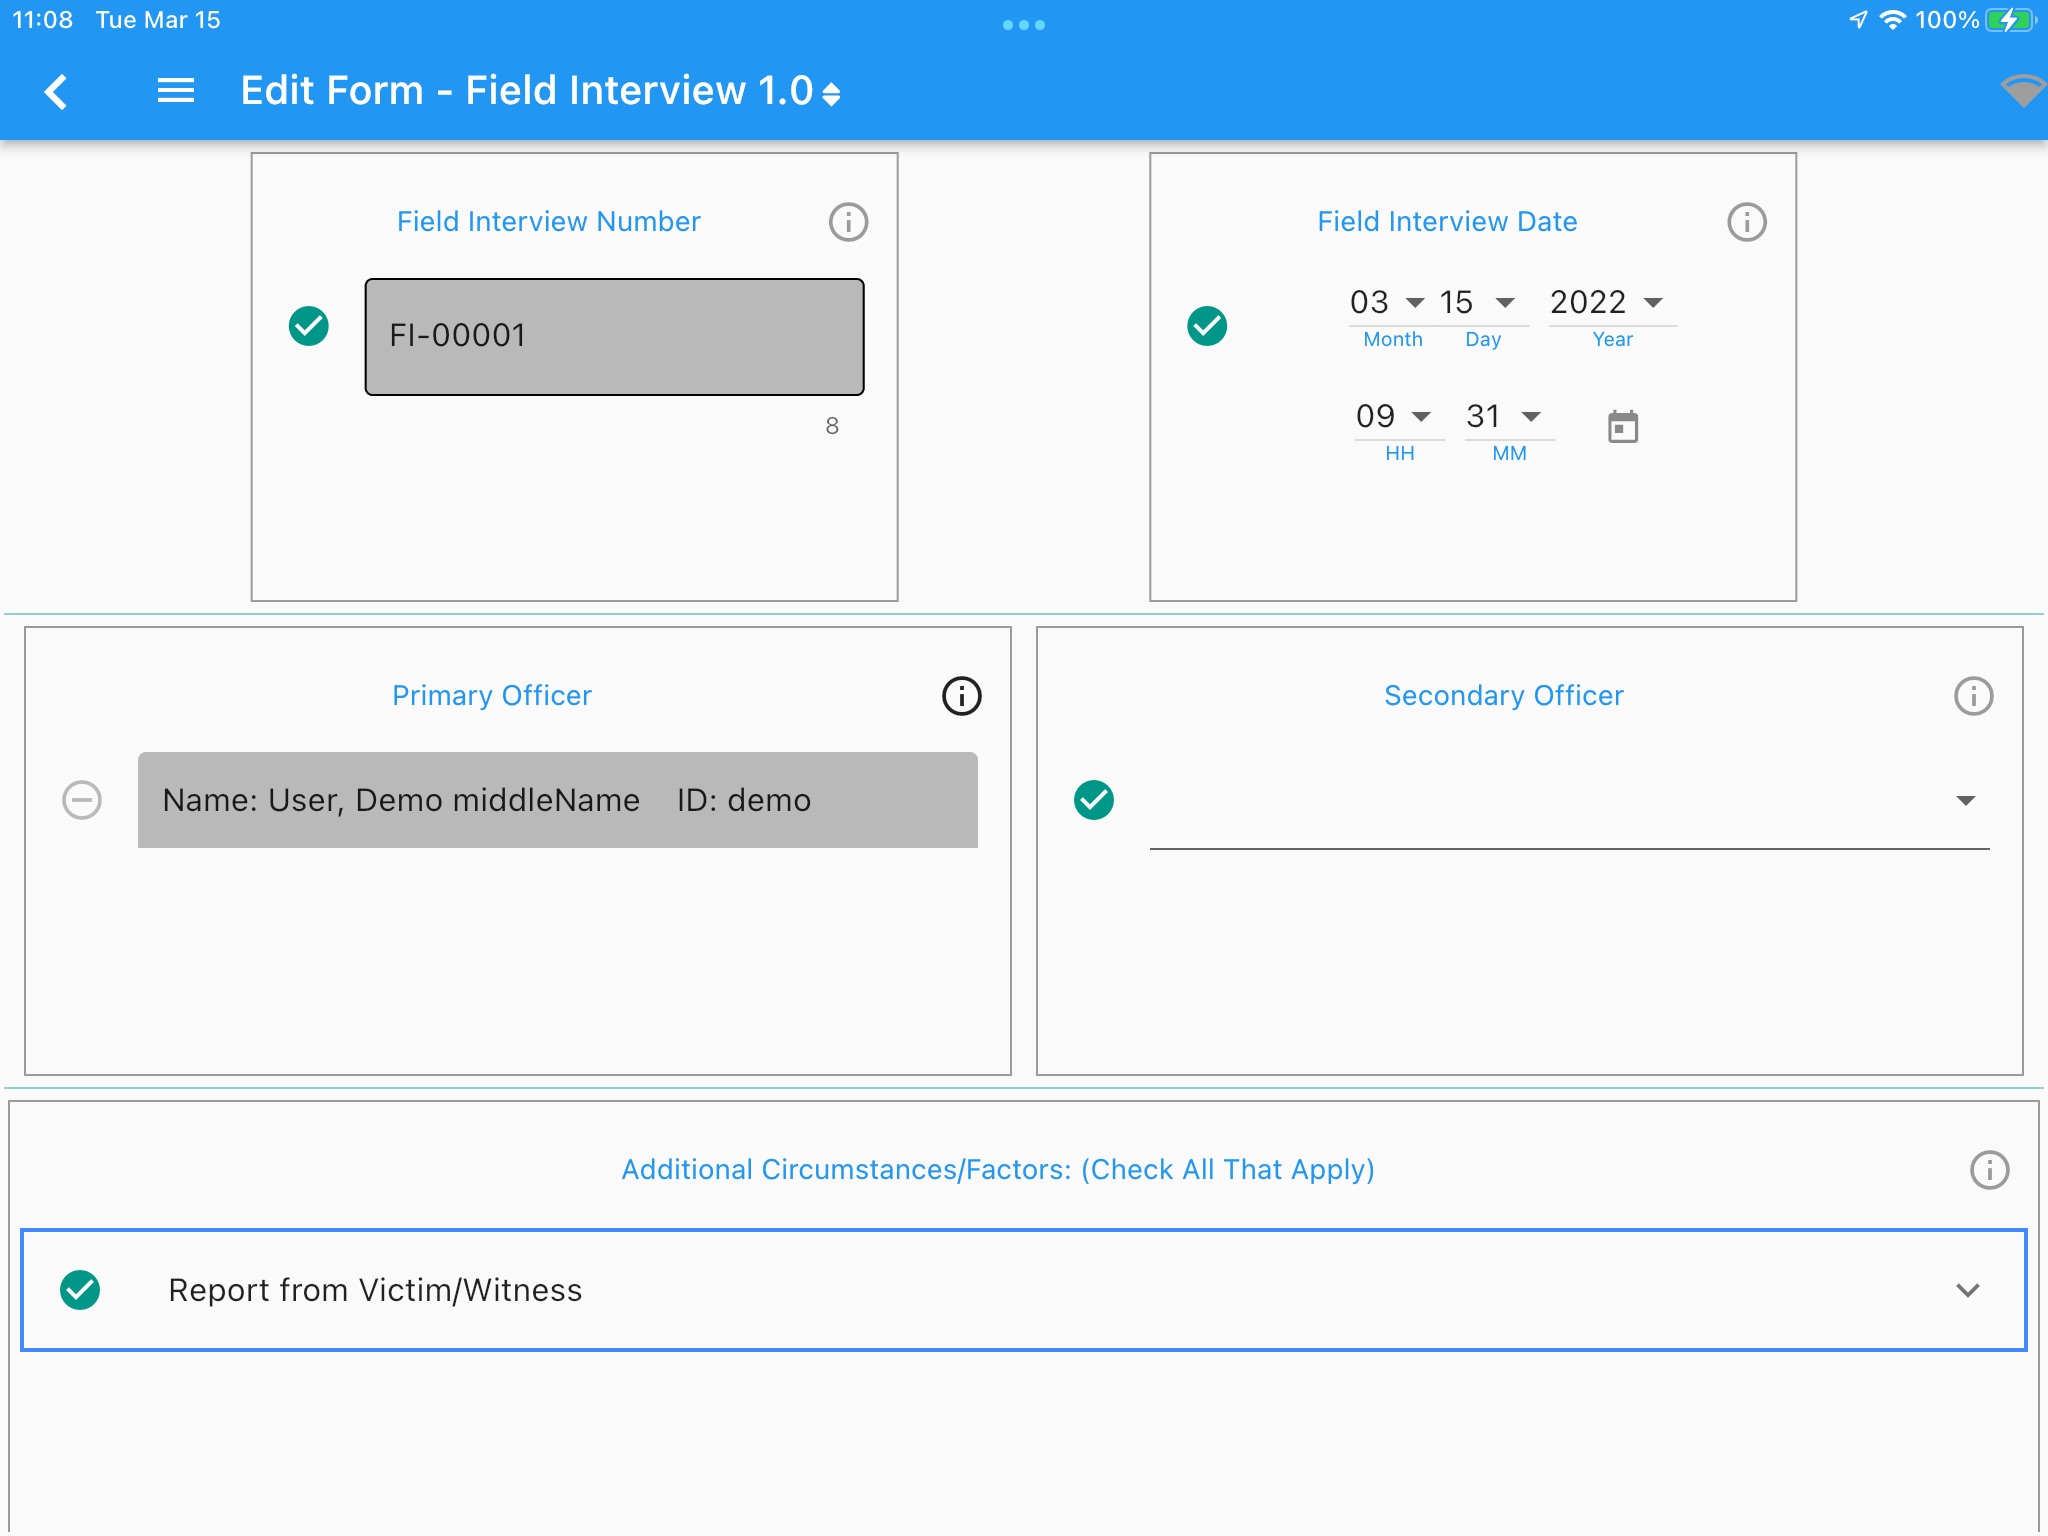Screen dimensions: 2048x1536
Task: Open the Year dropdown showing 2022
Action: coord(1606,302)
